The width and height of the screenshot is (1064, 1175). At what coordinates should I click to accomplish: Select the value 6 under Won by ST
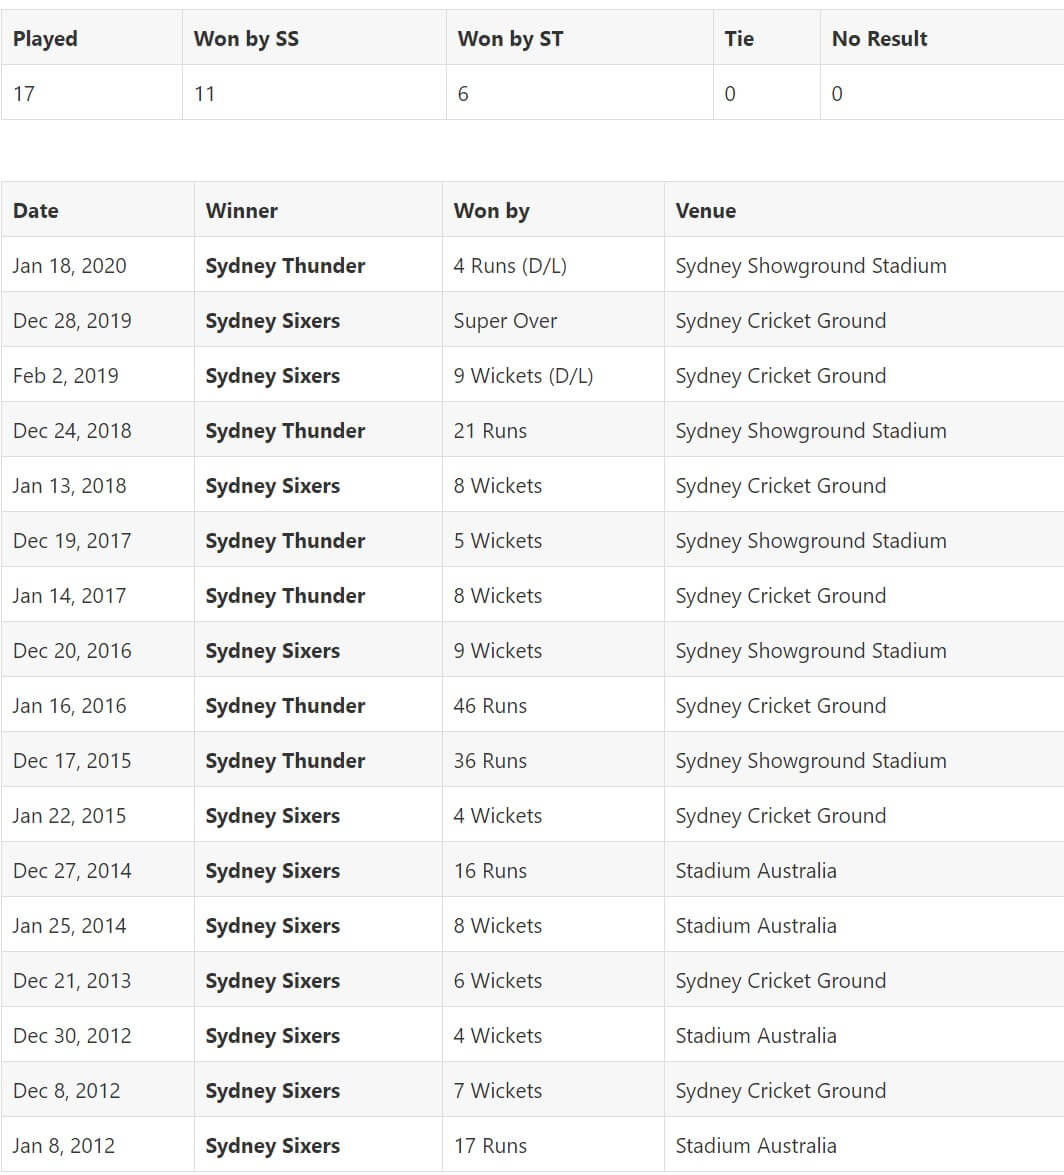tap(463, 94)
